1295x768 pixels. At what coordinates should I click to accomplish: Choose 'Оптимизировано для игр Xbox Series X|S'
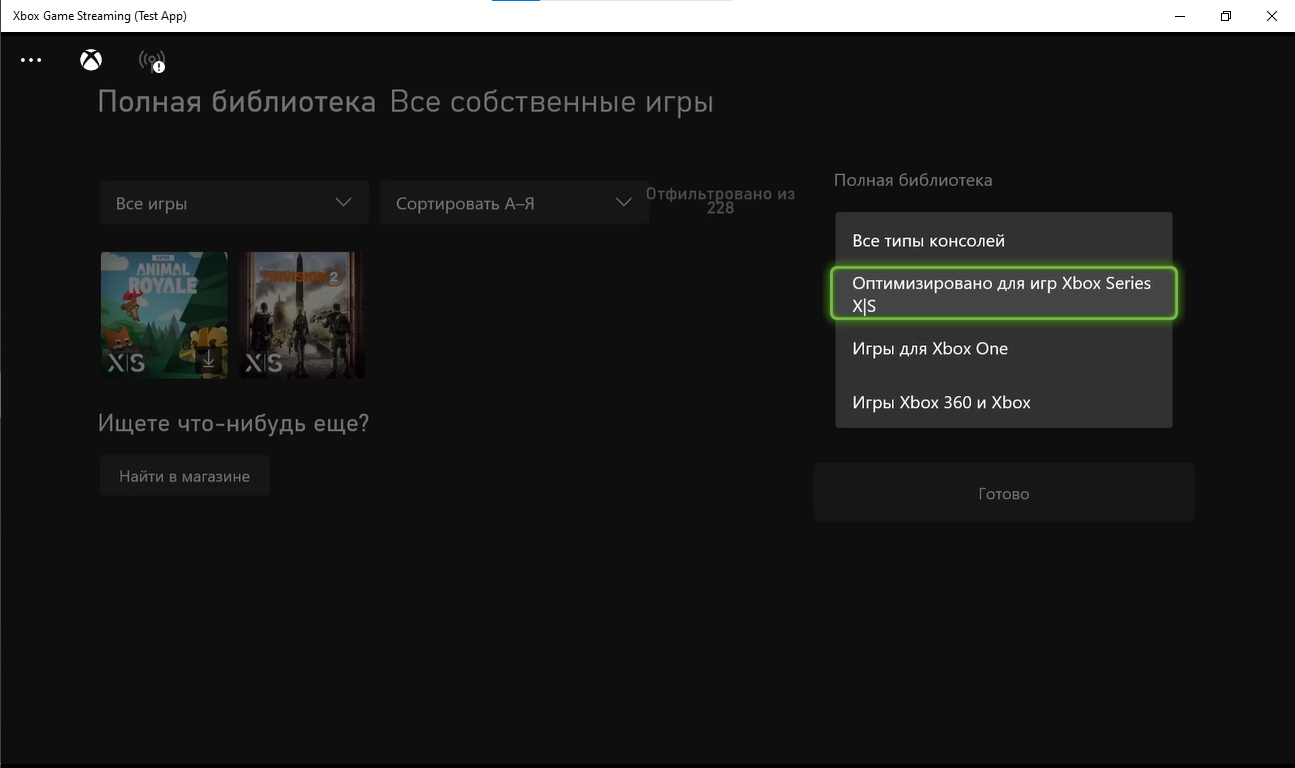(x=1003, y=294)
